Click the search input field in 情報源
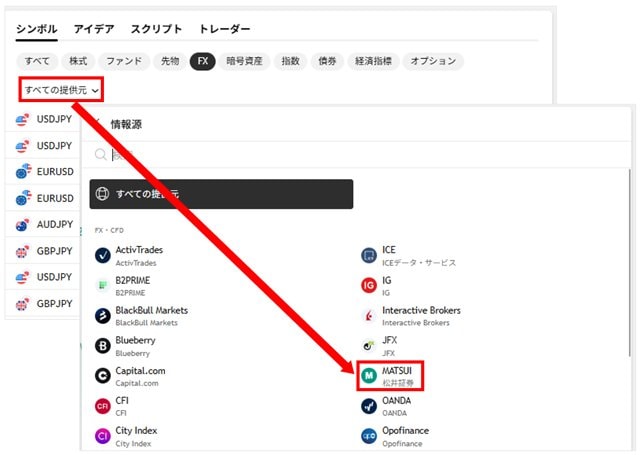The height and width of the screenshot is (455, 640). (x=356, y=154)
